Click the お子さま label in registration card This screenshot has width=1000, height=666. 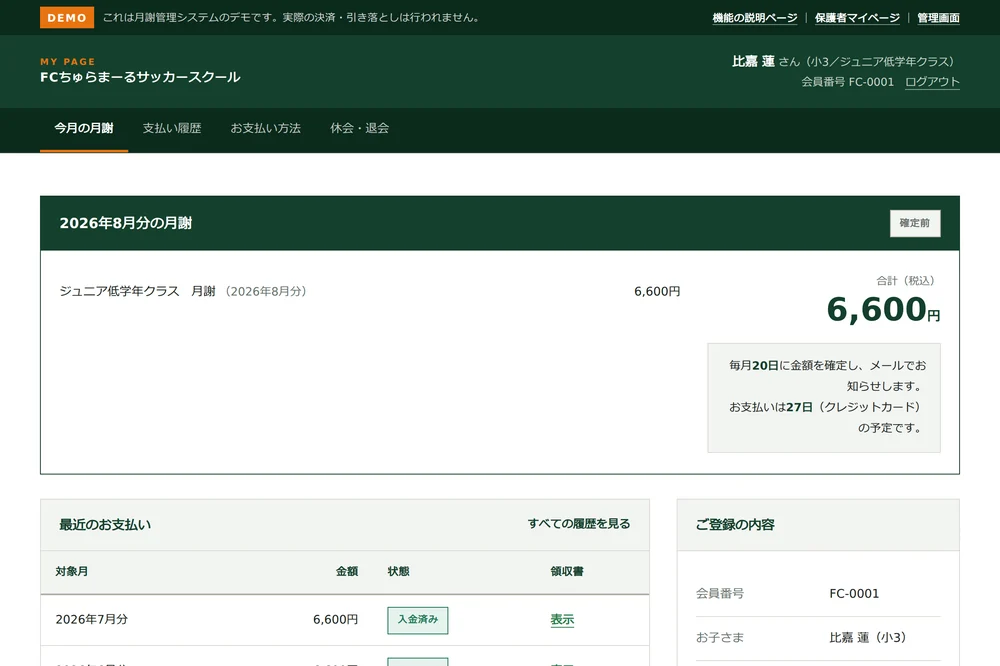(719, 637)
